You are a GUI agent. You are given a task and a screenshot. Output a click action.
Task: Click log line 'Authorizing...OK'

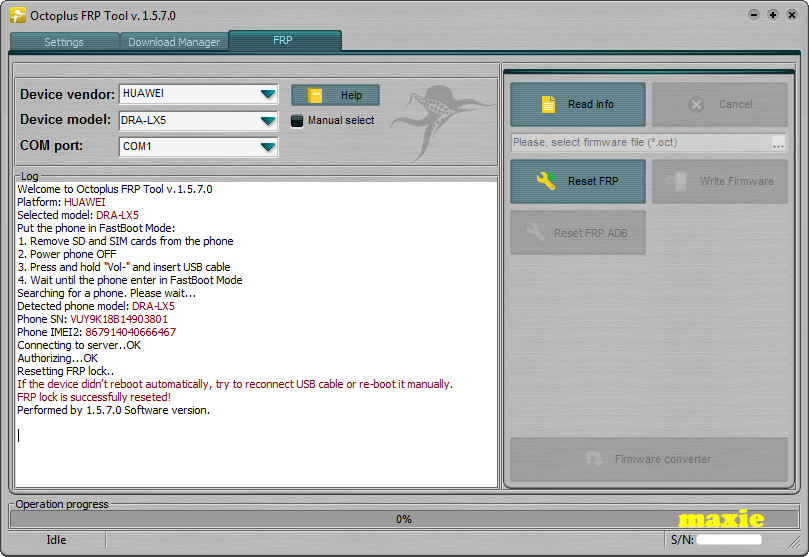[x=57, y=358]
